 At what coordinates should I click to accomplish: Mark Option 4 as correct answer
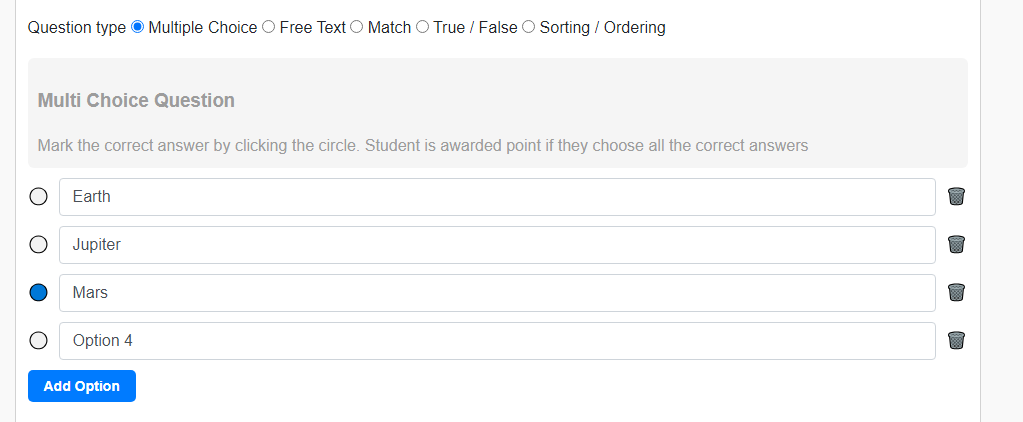point(39,341)
